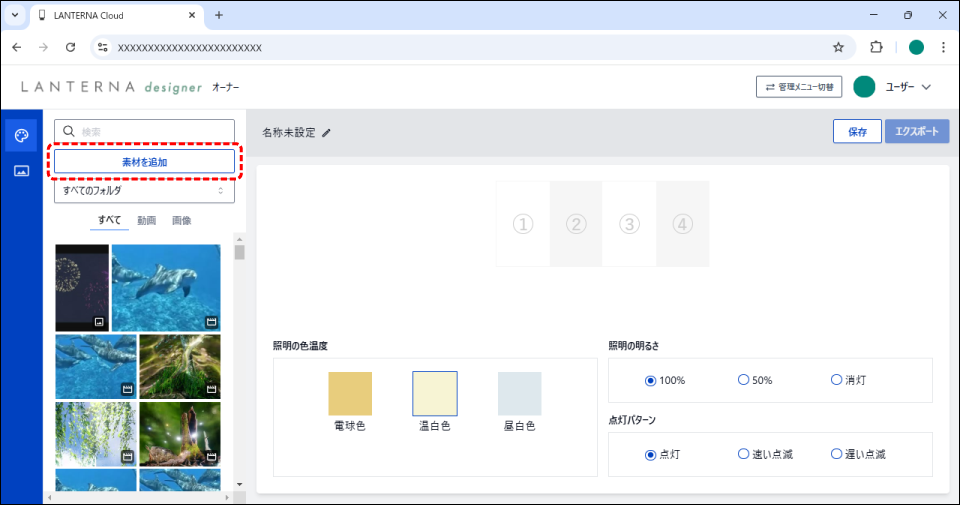The image size is (960, 505).
Task: Open the browser tab search dropdown
Action: pyautogui.click(x=15, y=15)
